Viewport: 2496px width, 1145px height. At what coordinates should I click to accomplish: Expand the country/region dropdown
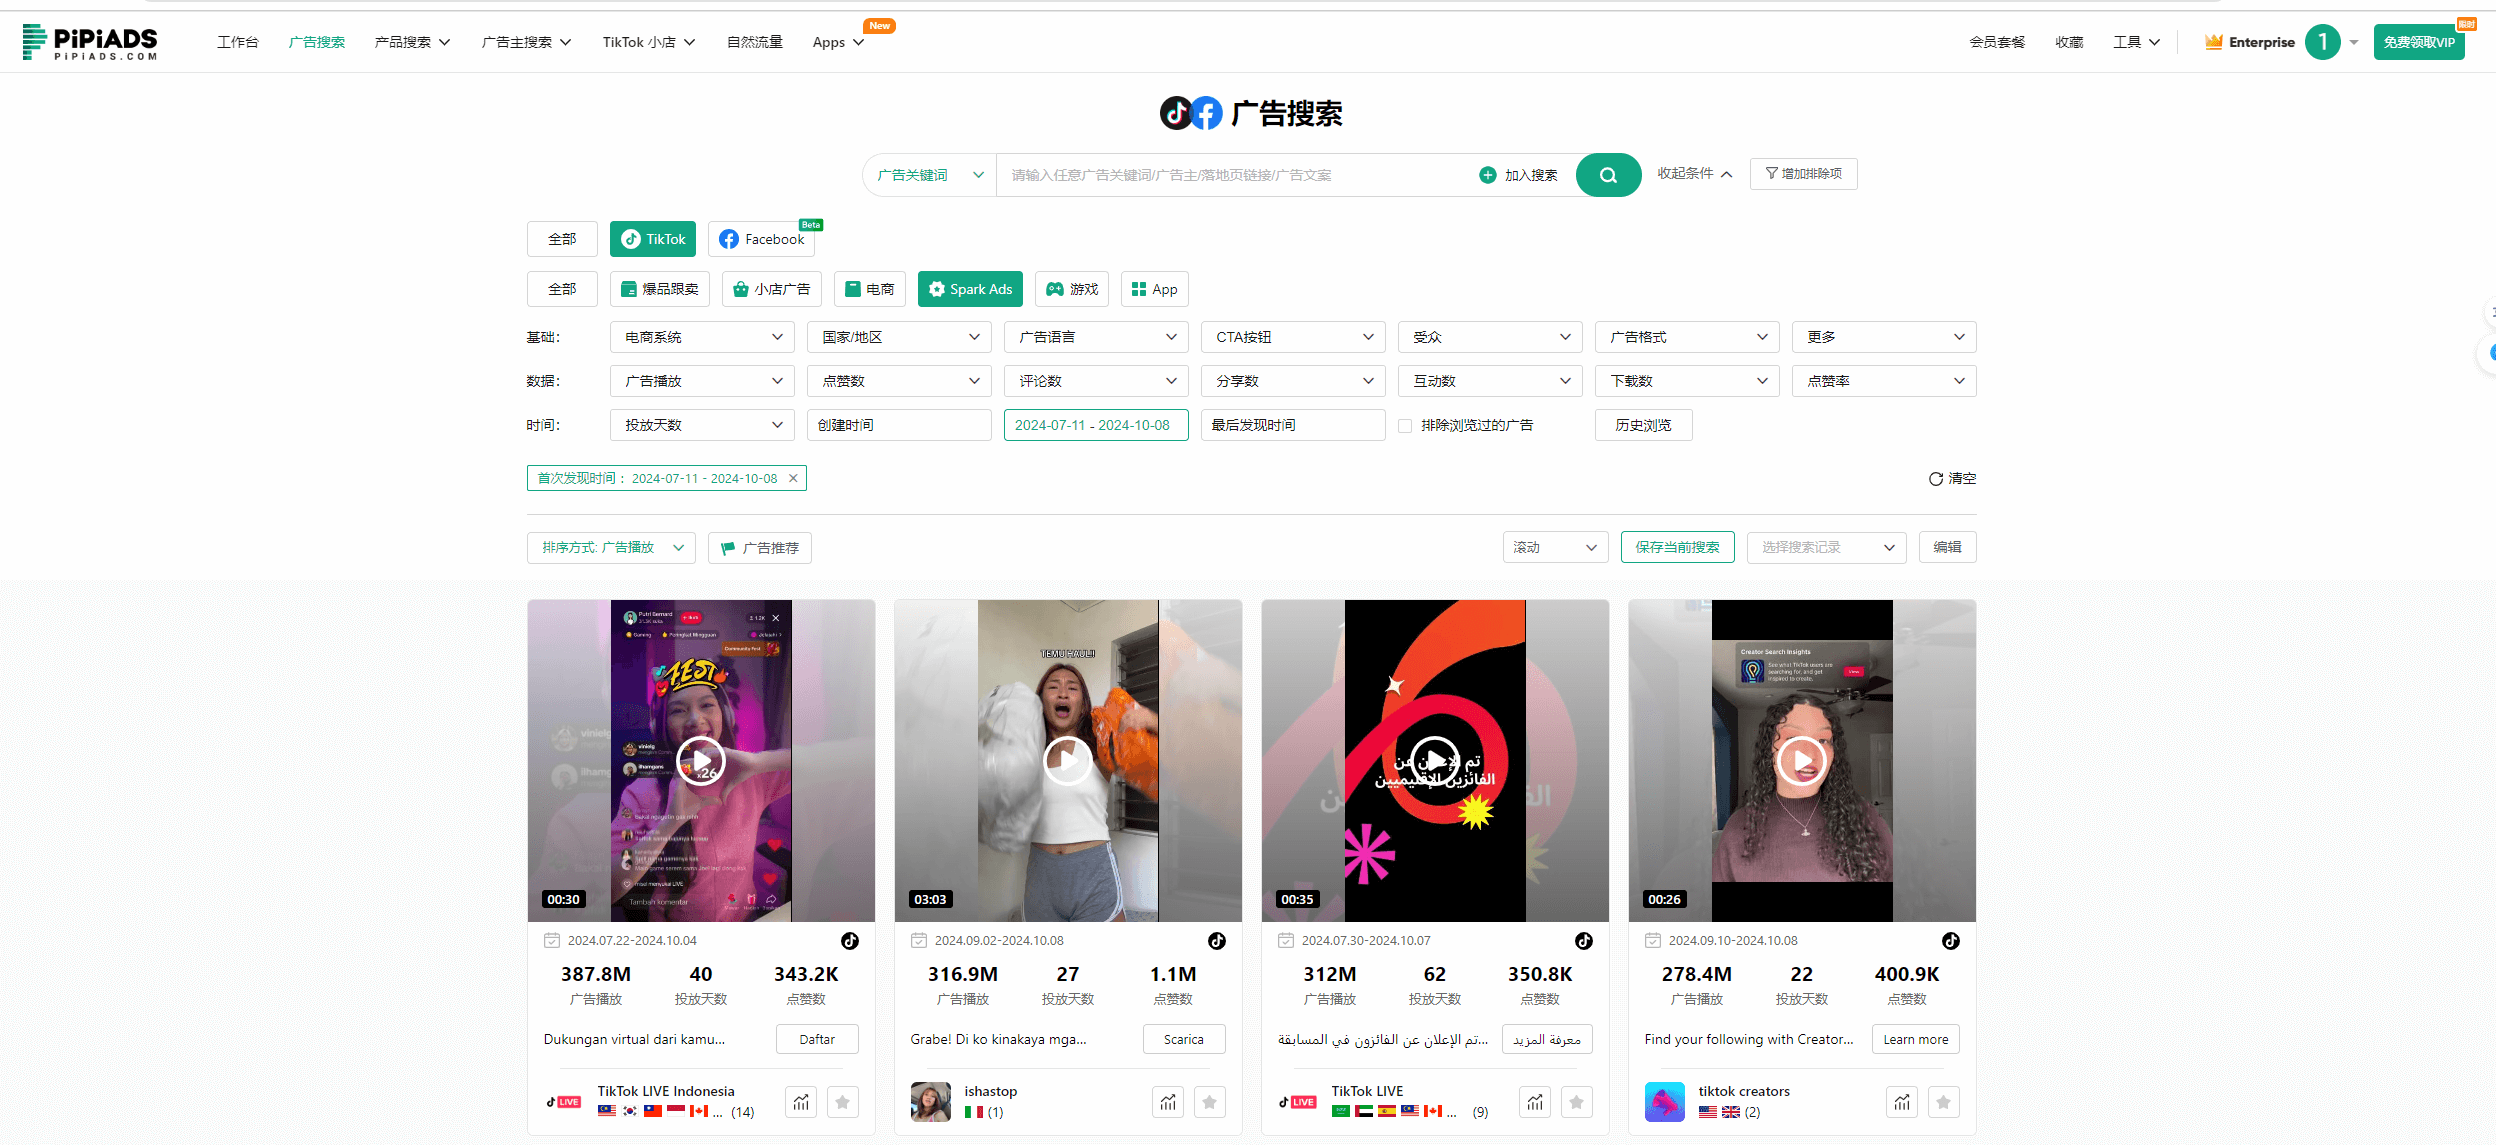tap(898, 337)
